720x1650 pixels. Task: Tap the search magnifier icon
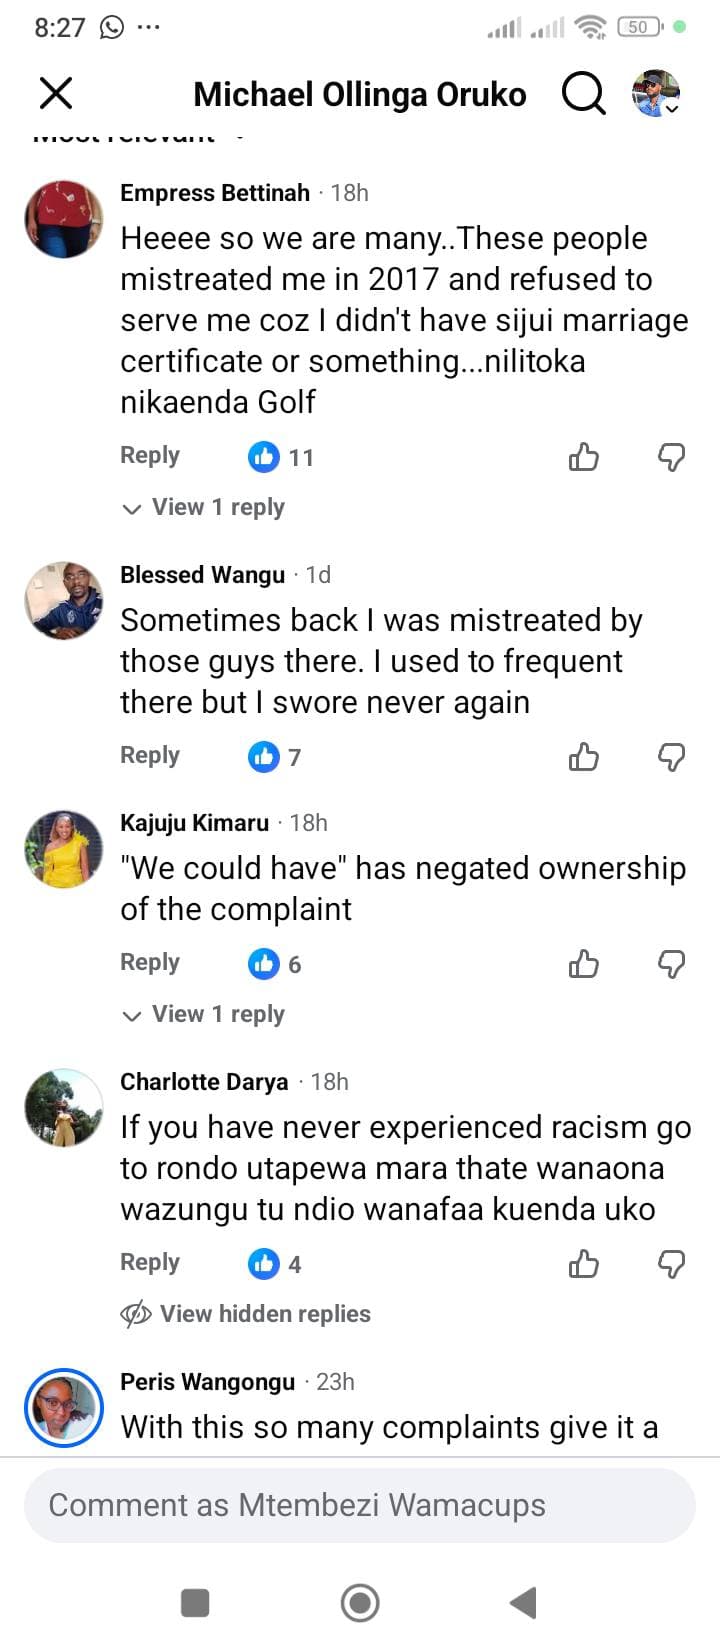[583, 94]
